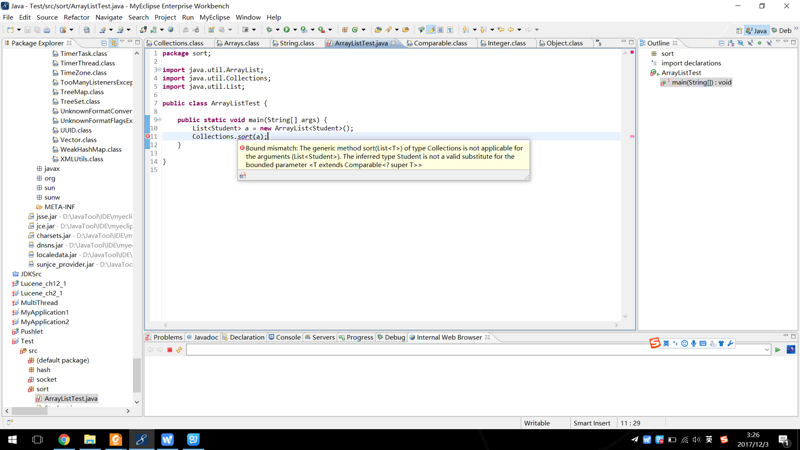The width and height of the screenshot is (800, 450).
Task: Toggle Sort alphabetically in the Outline view
Action: pyautogui.click(x=731, y=43)
